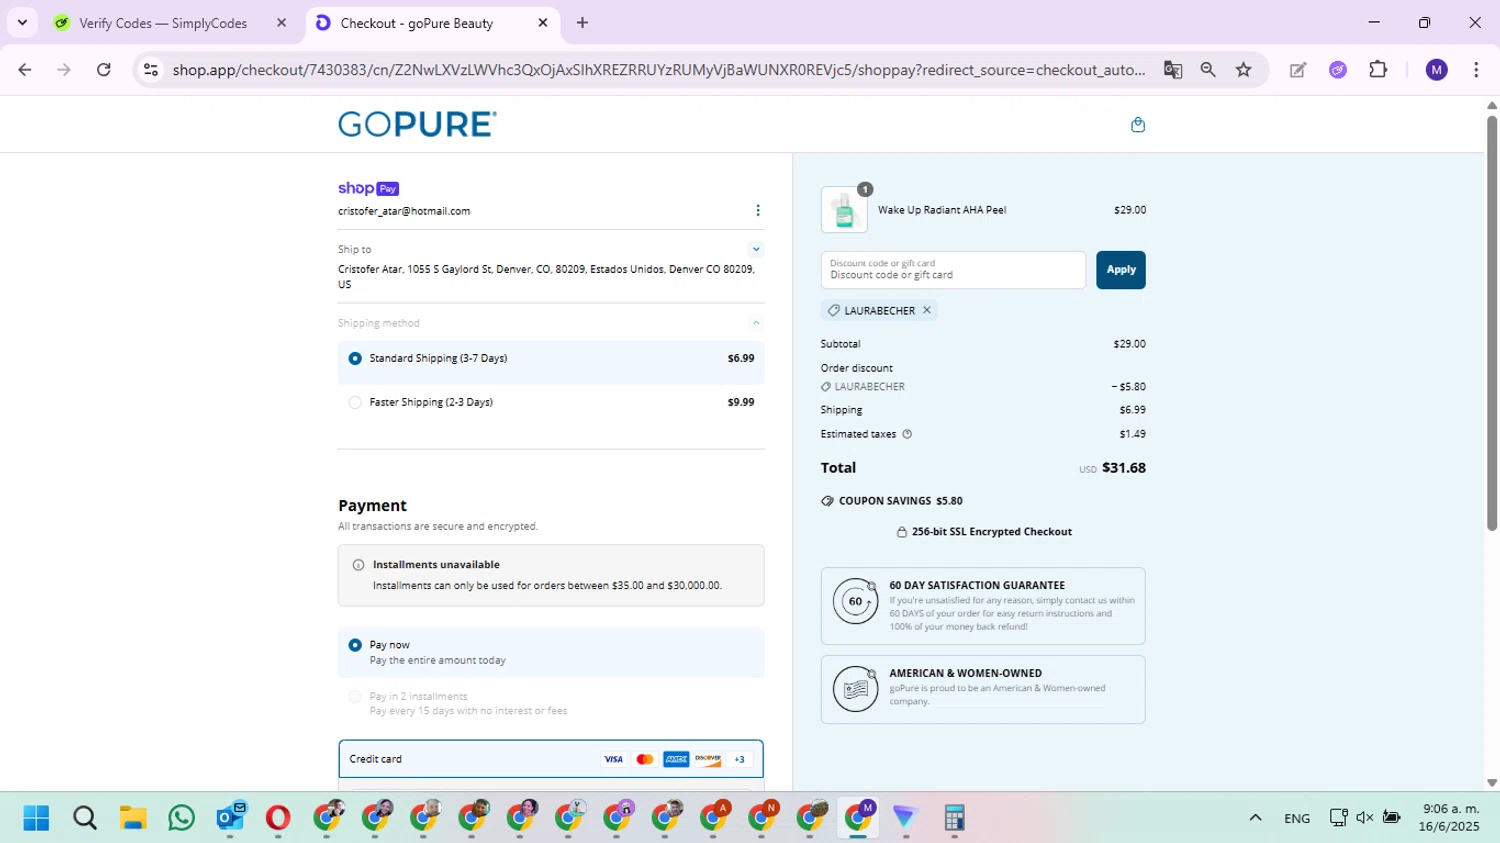
Task: Open the clock showing 9:06 a. m.
Action: pos(1450,818)
